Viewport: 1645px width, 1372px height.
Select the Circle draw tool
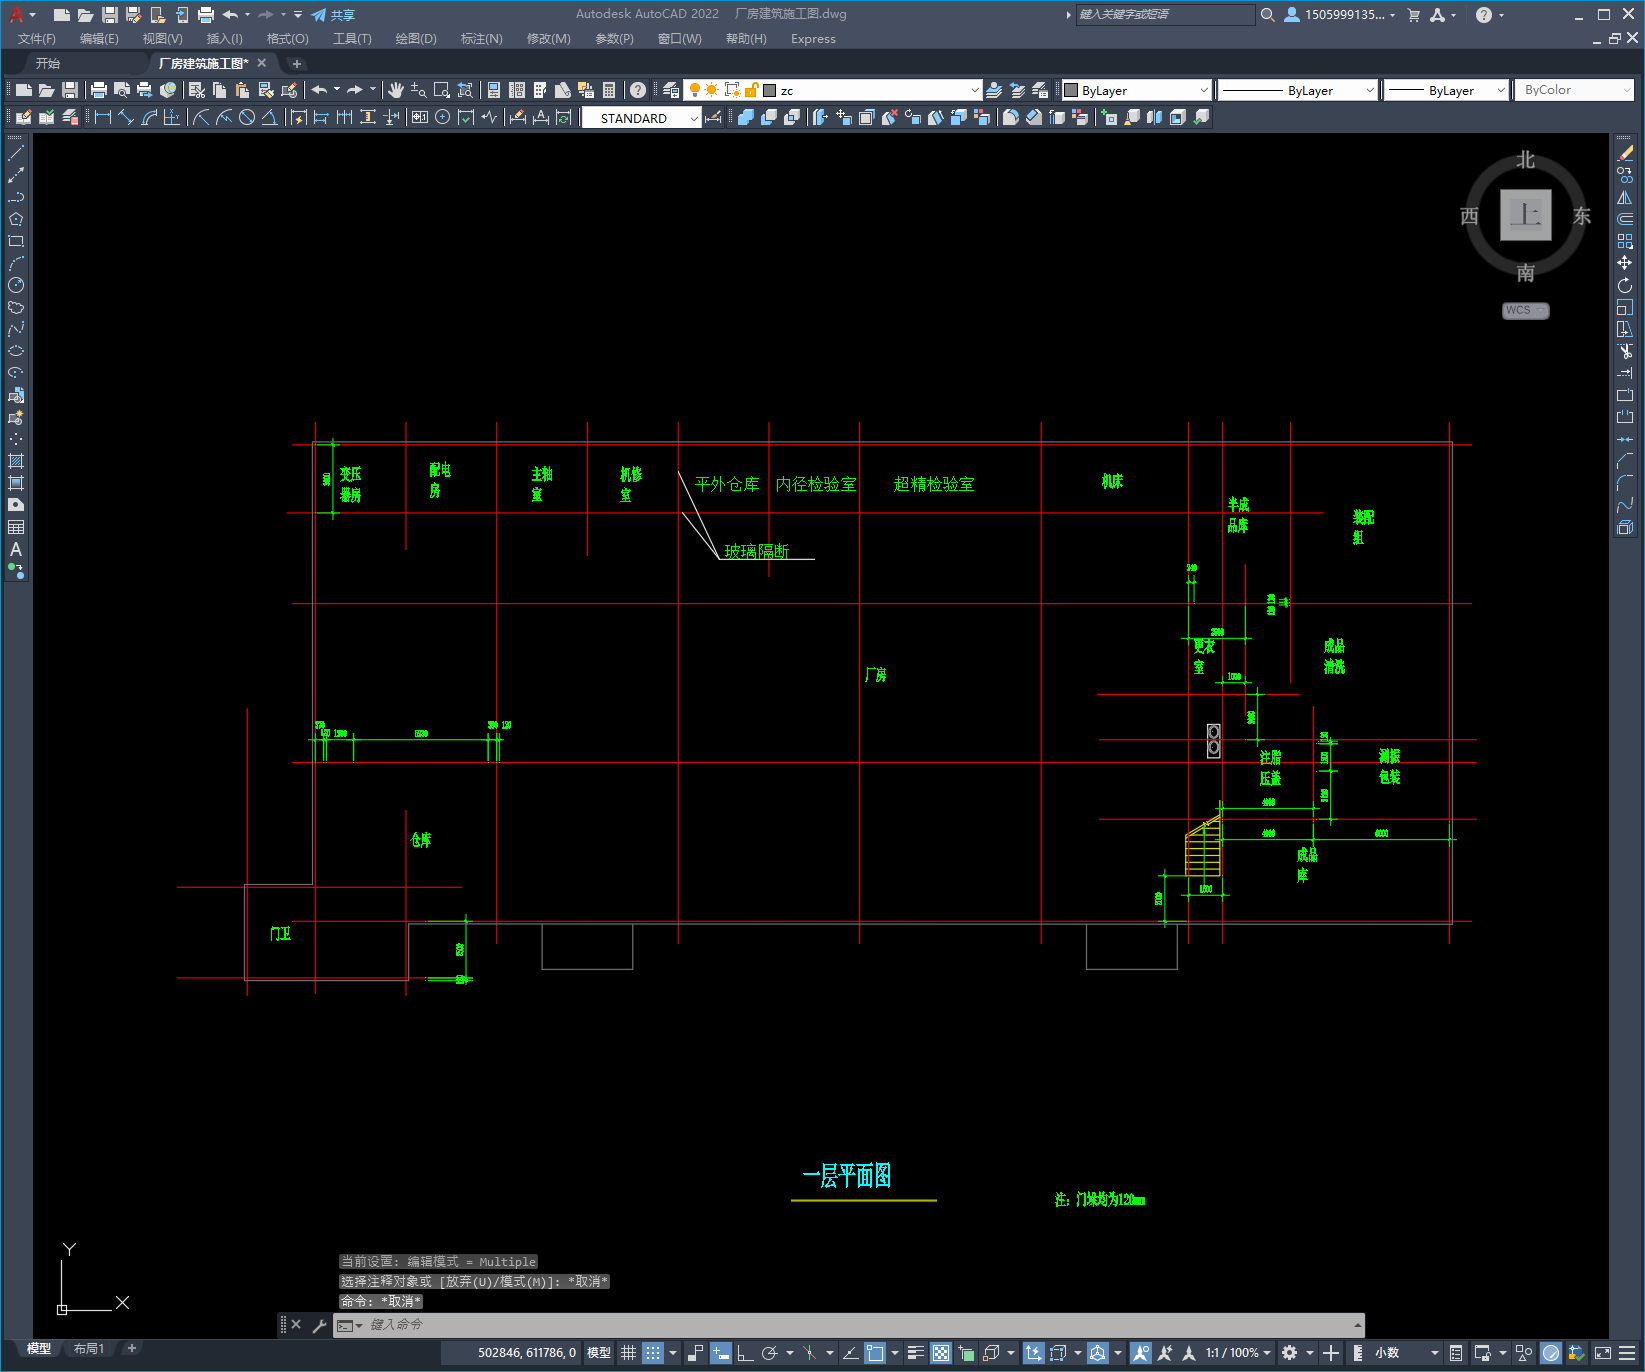15,285
